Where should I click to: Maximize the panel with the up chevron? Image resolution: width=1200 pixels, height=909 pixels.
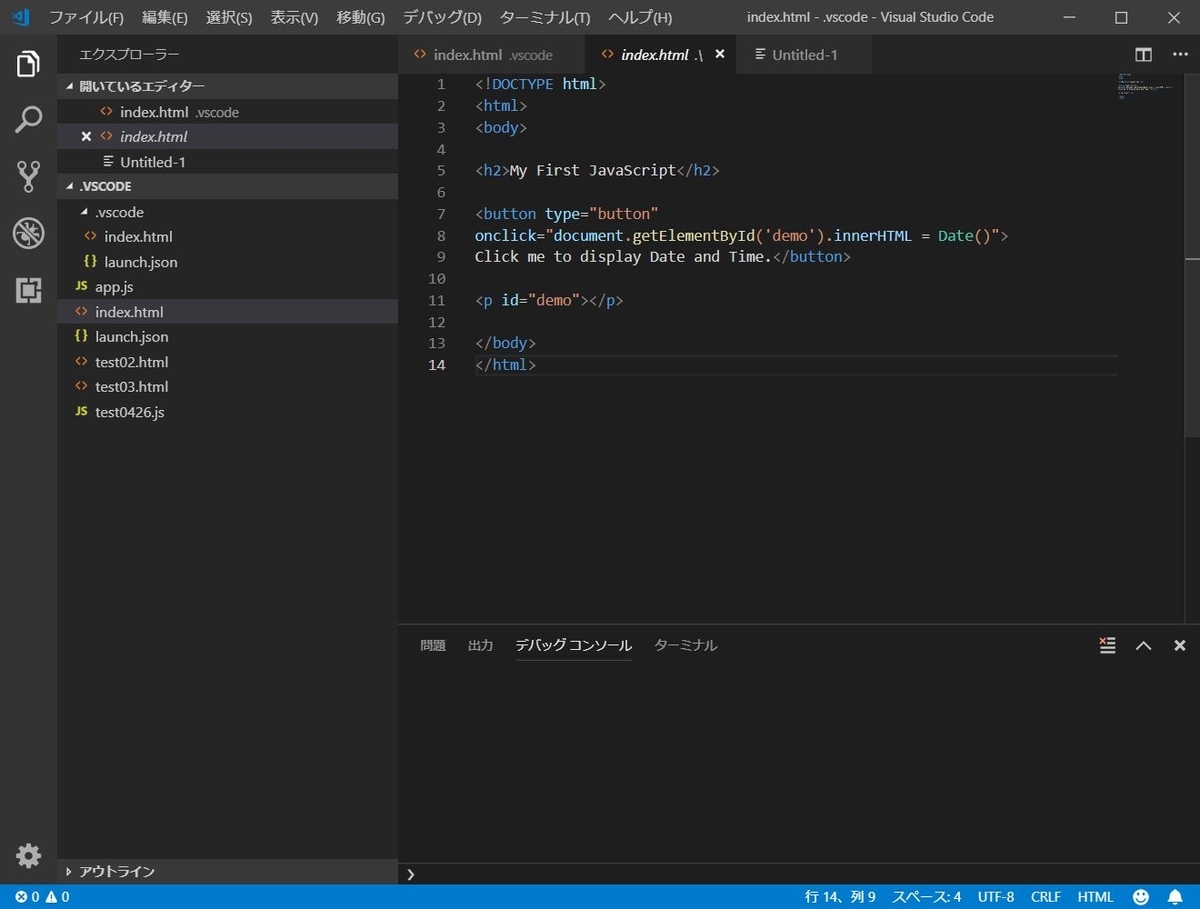click(1143, 645)
